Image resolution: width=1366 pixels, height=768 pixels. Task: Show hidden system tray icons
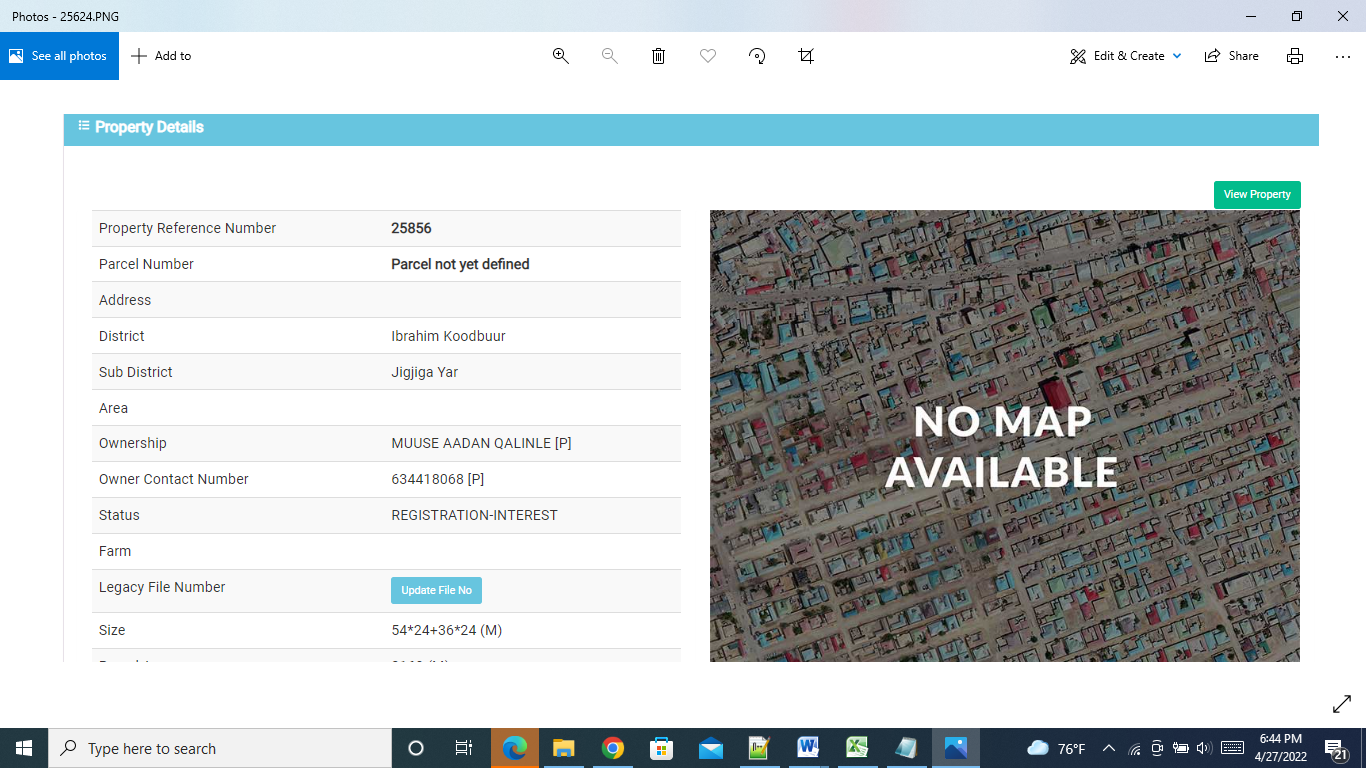point(1109,748)
